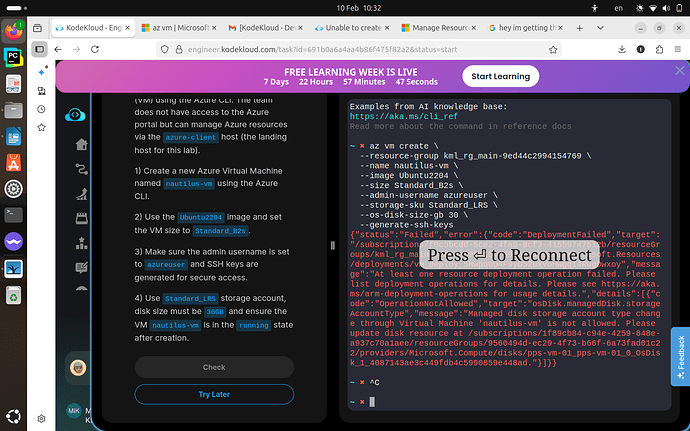Click the Check button
The image size is (690, 431).
(214, 367)
